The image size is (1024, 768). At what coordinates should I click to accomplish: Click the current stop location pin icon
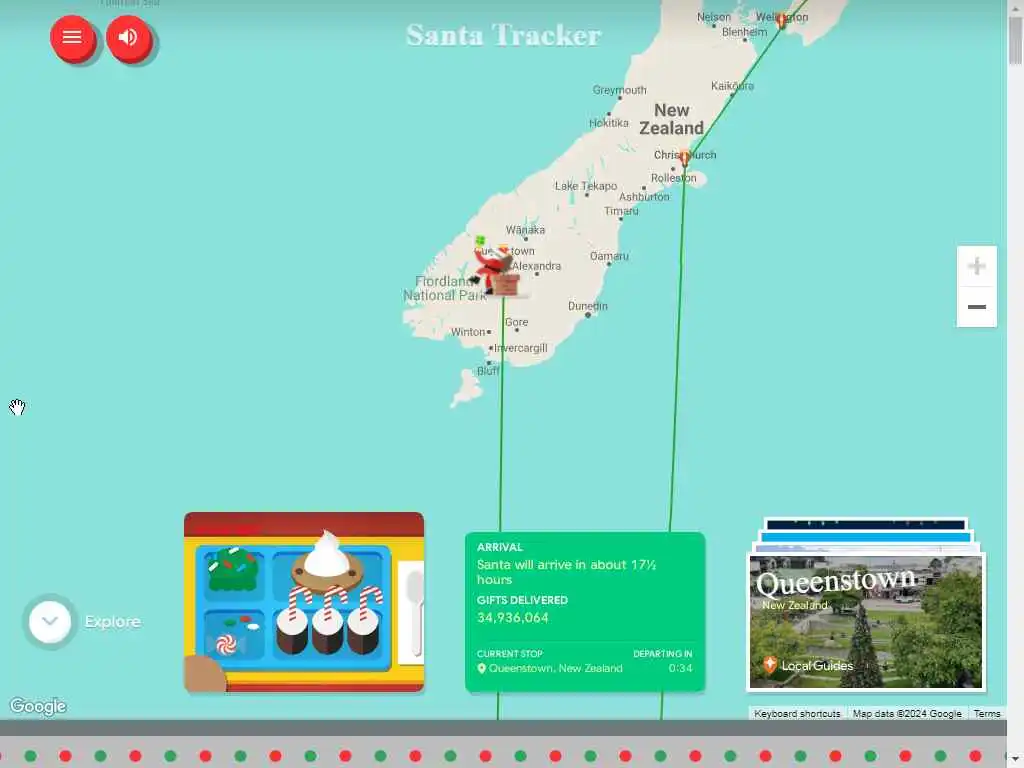click(x=481, y=668)
